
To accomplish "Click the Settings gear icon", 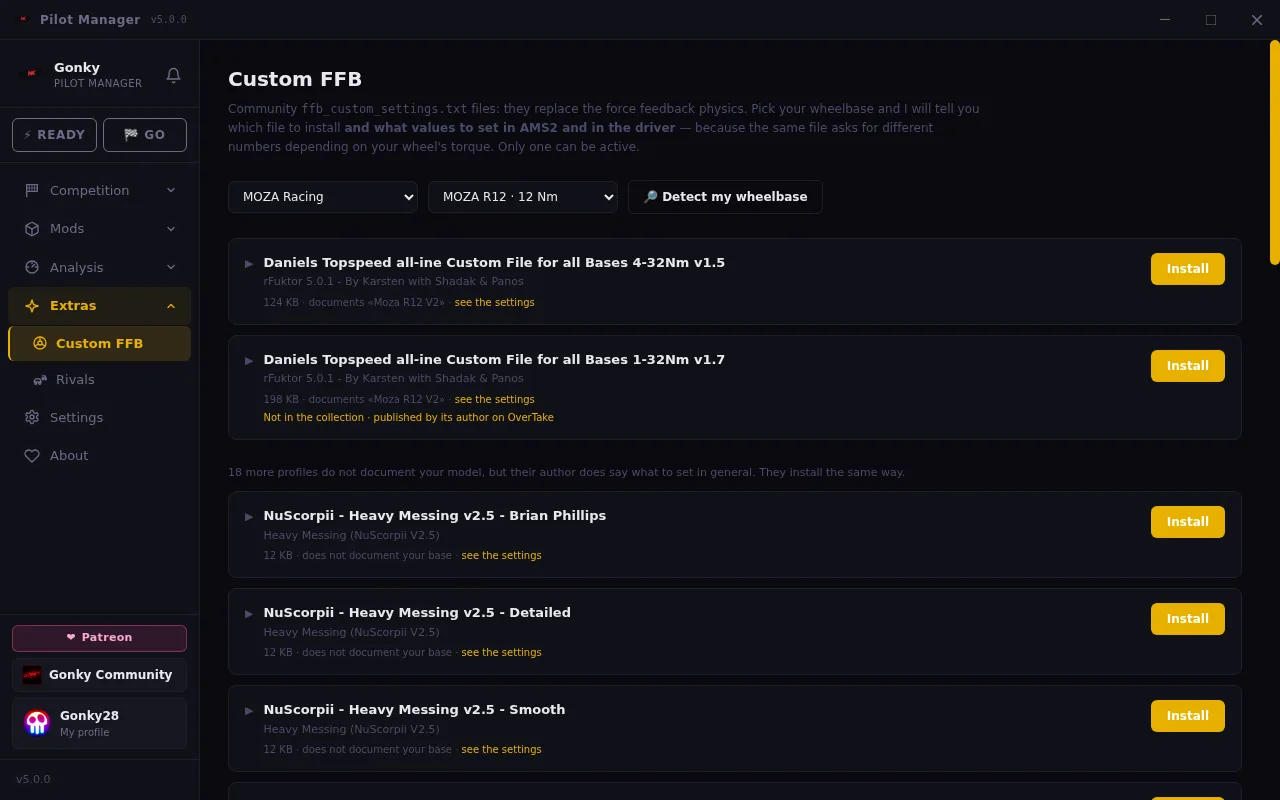I will (x=32, y=417).
